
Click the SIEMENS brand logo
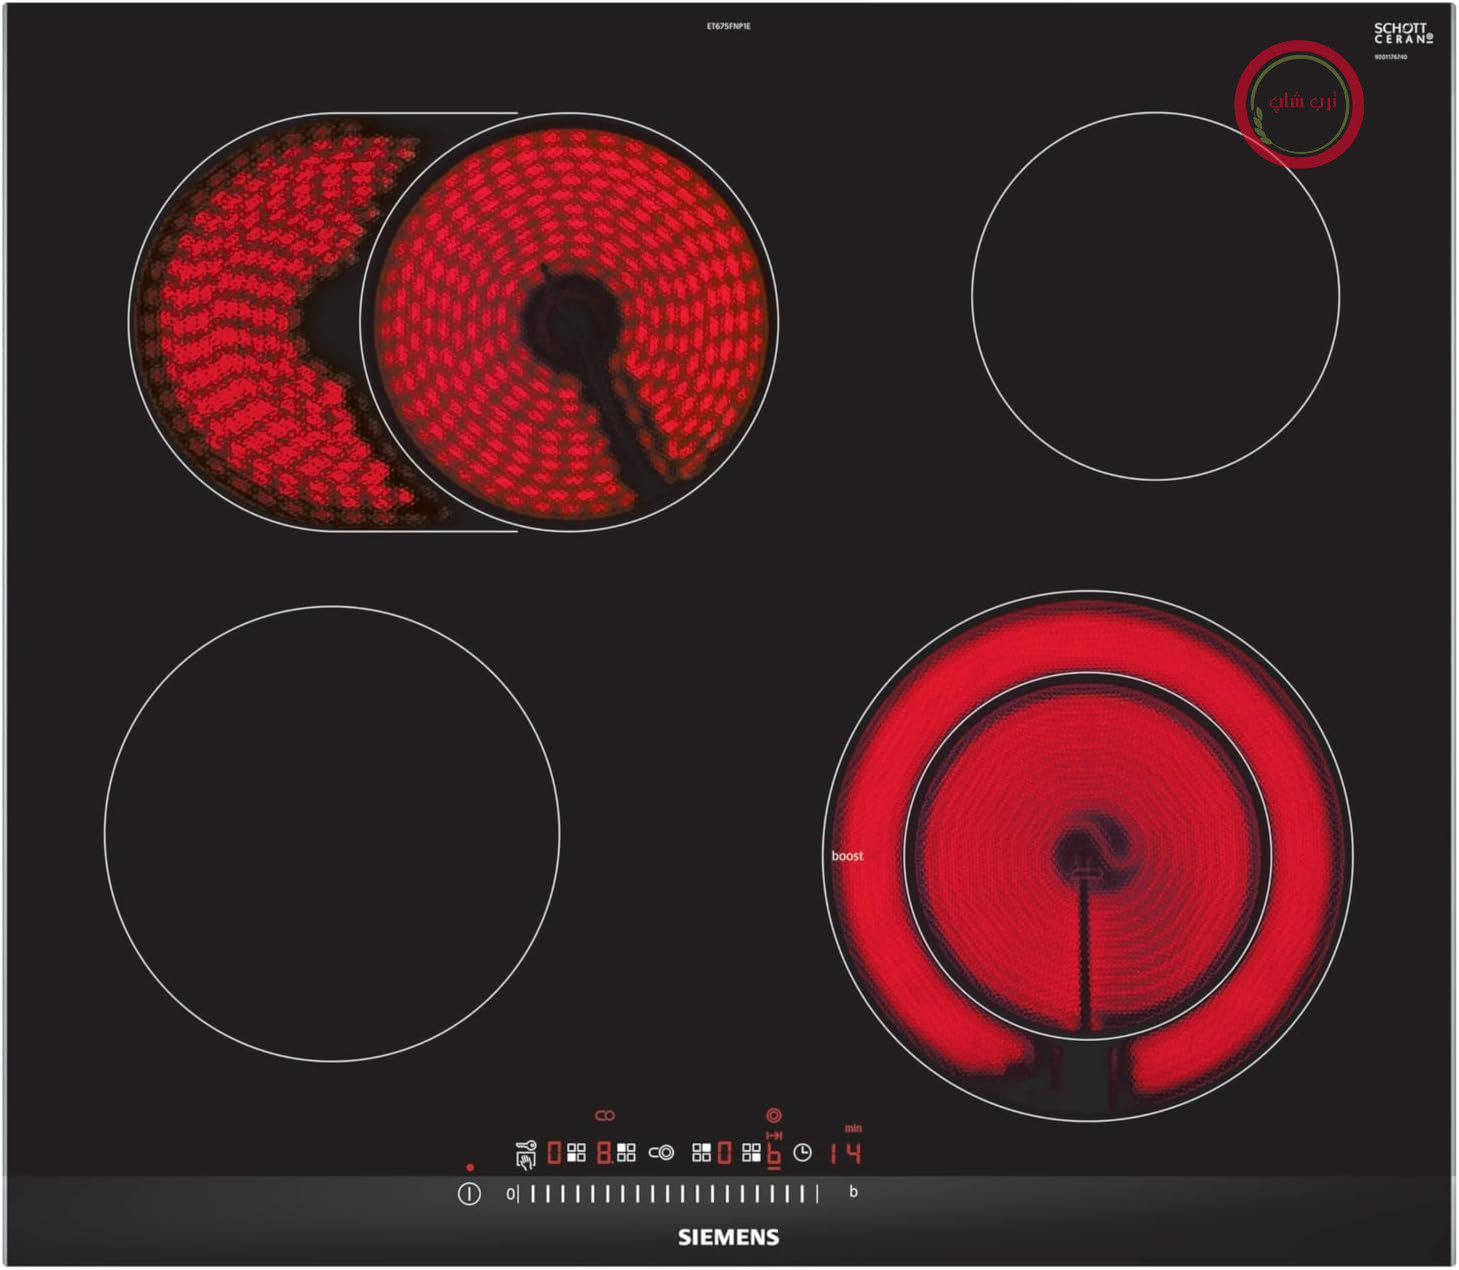click(x=728, y=1237)
